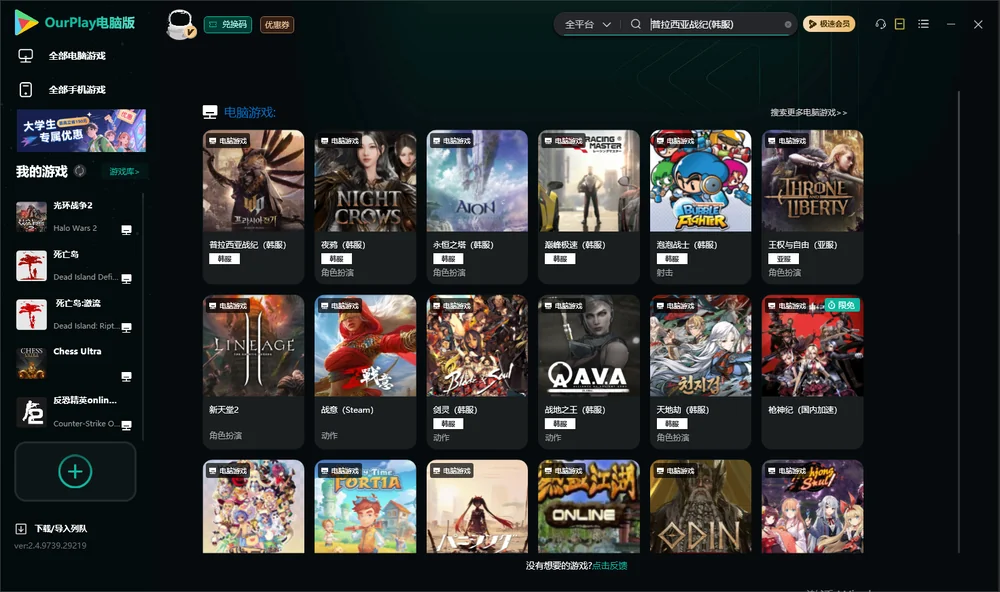Click the 死亡岛:激流 game icon
The image size is (1000, 592).
pyautogui.click(x=31, y=314)
